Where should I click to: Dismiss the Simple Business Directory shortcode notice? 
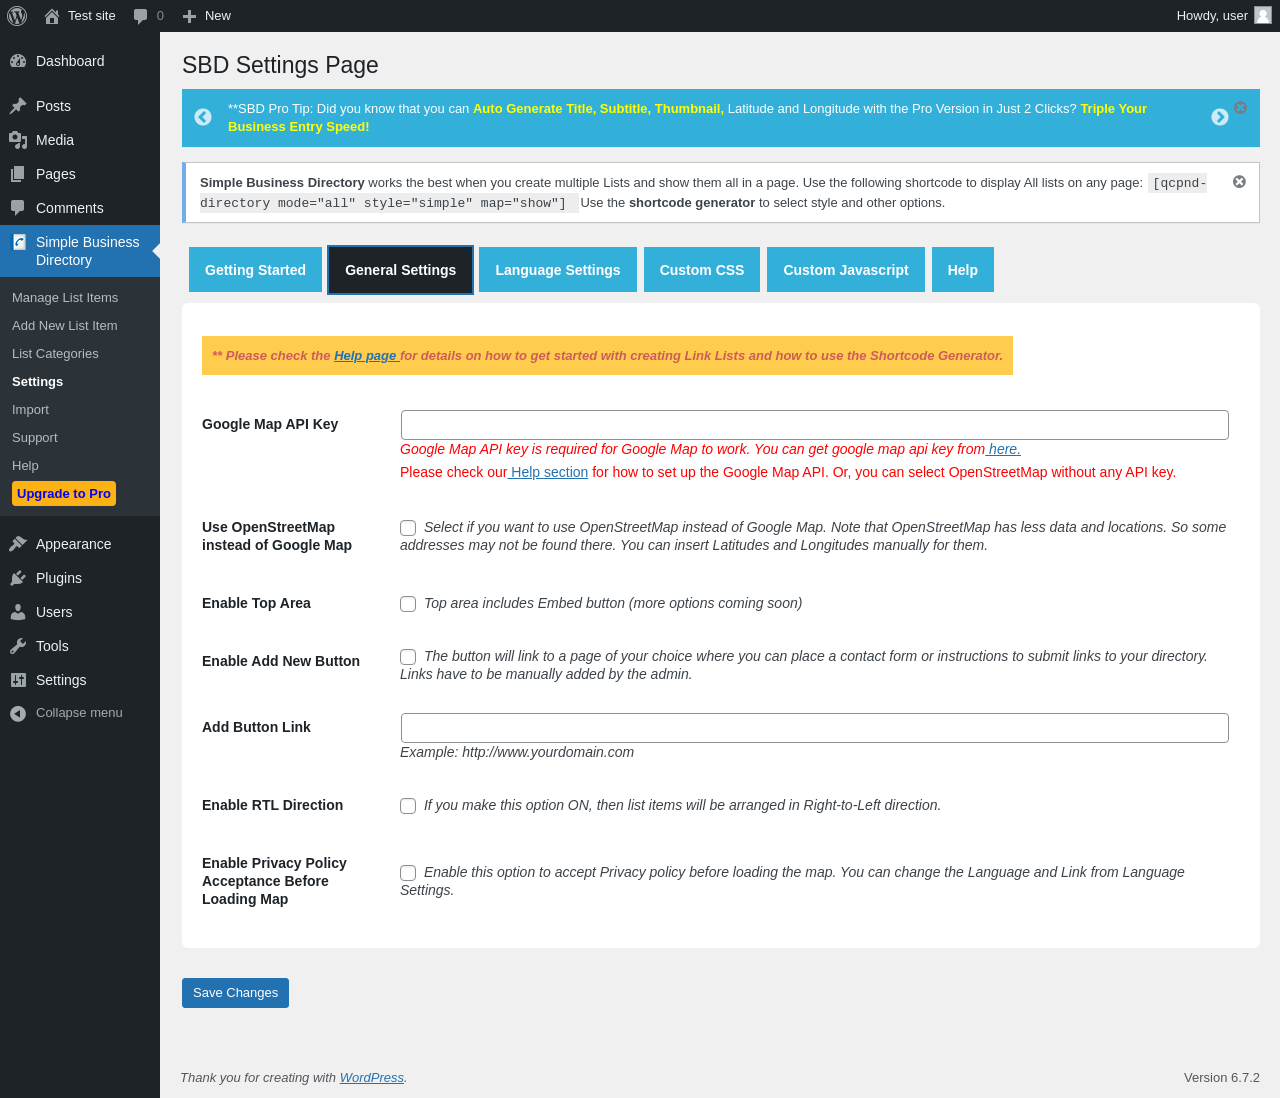point(1239,182)
